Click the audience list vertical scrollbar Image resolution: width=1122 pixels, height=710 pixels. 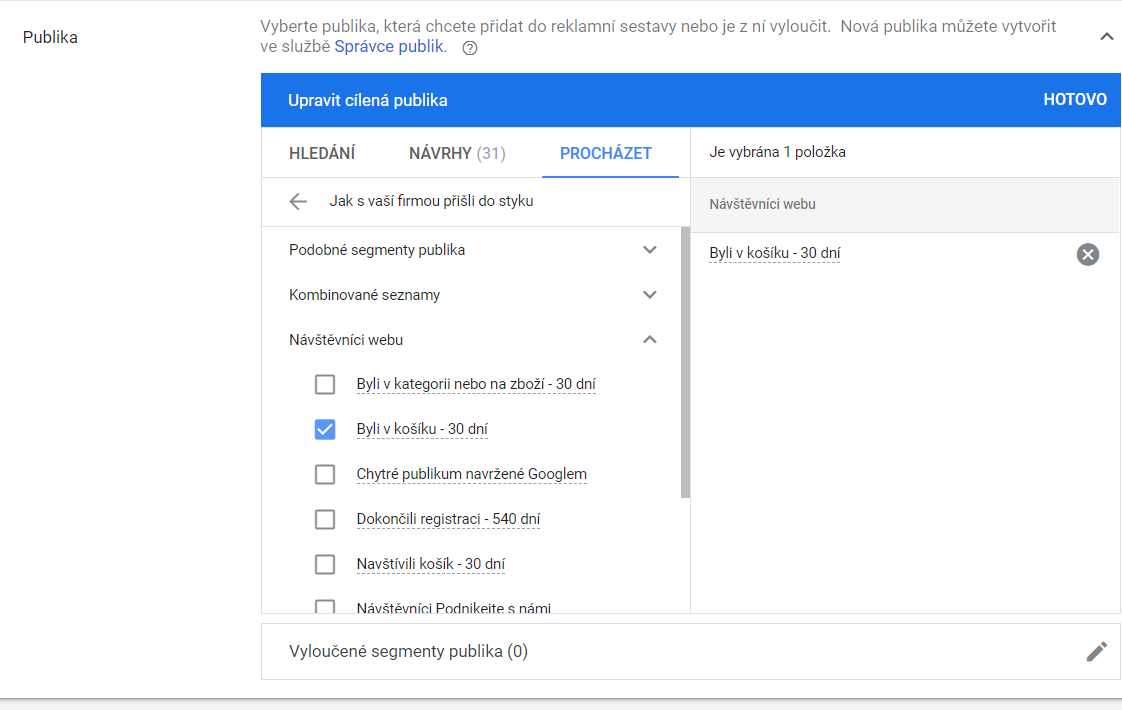click(x=686, y=362)
